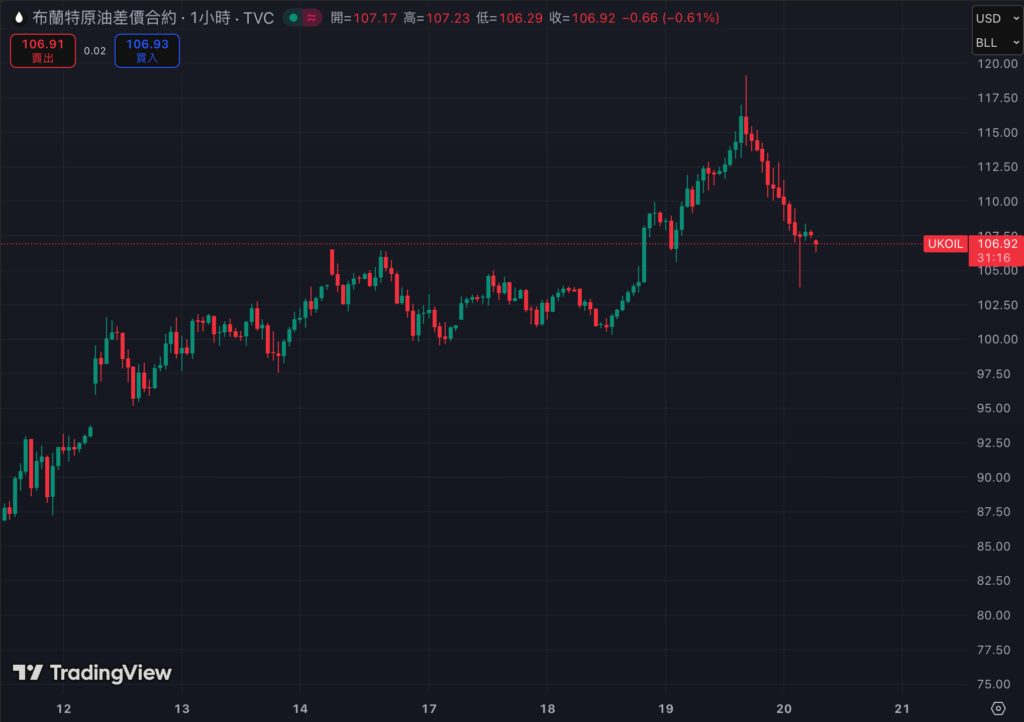This screenshot has width=1024, height=722.
Task: Click the 低=106.29 low value
Action: (509, 18)
